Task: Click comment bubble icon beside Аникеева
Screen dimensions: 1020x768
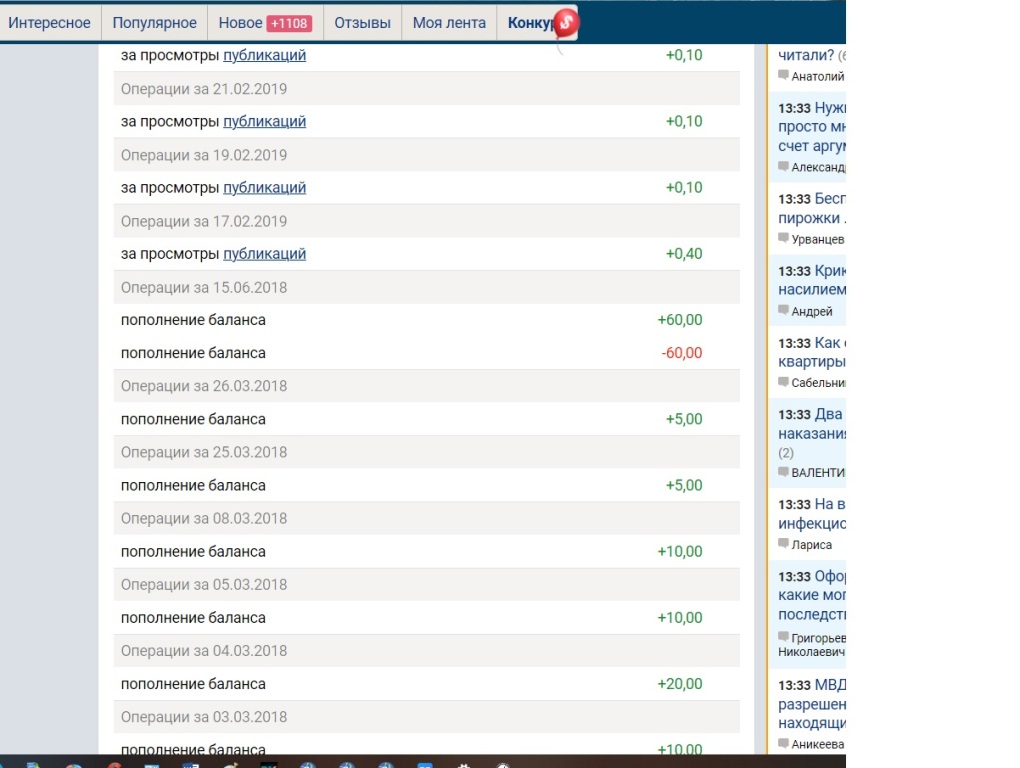Action: pos(784,743)
